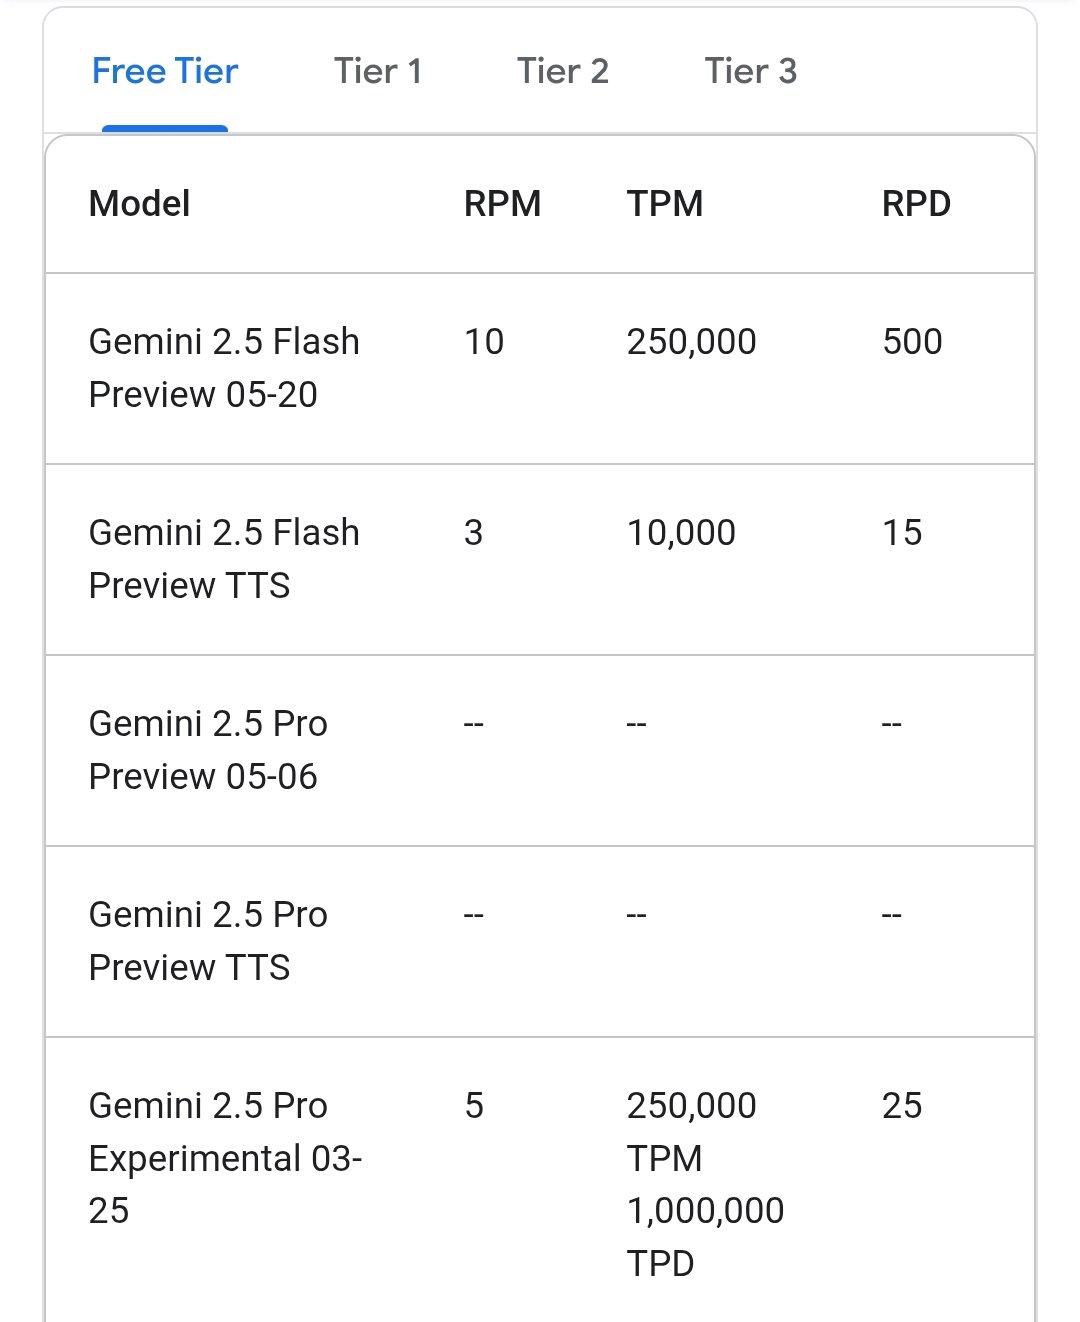This screenshot has width=1080, height=1322.
Task: Click RPM value 3 for Flash TTS
Action: pyautogui.click(x=474, y=533)
